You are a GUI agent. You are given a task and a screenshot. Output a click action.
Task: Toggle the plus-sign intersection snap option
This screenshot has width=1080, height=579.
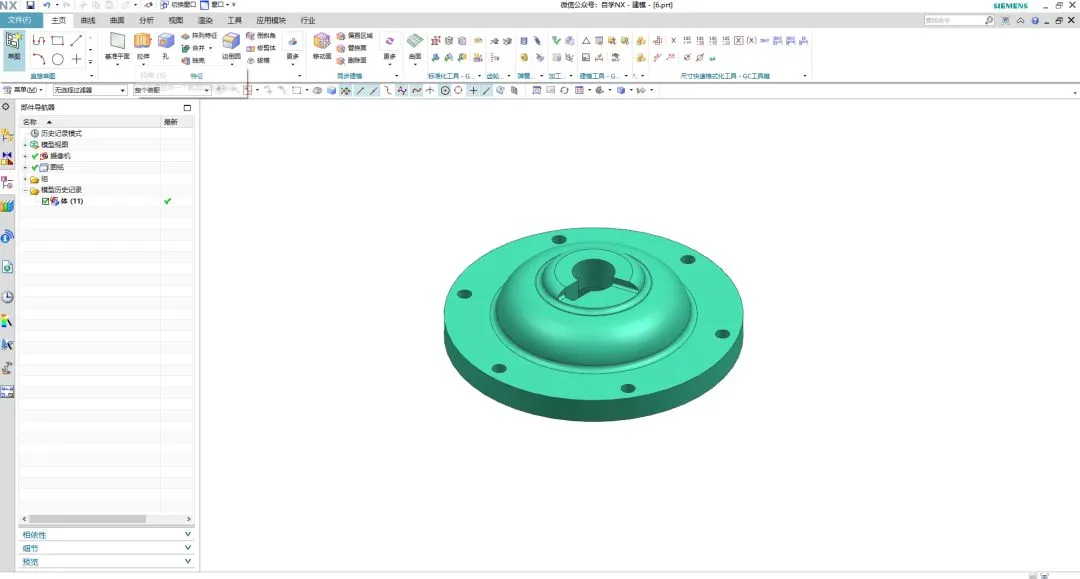tap(473, 90)
